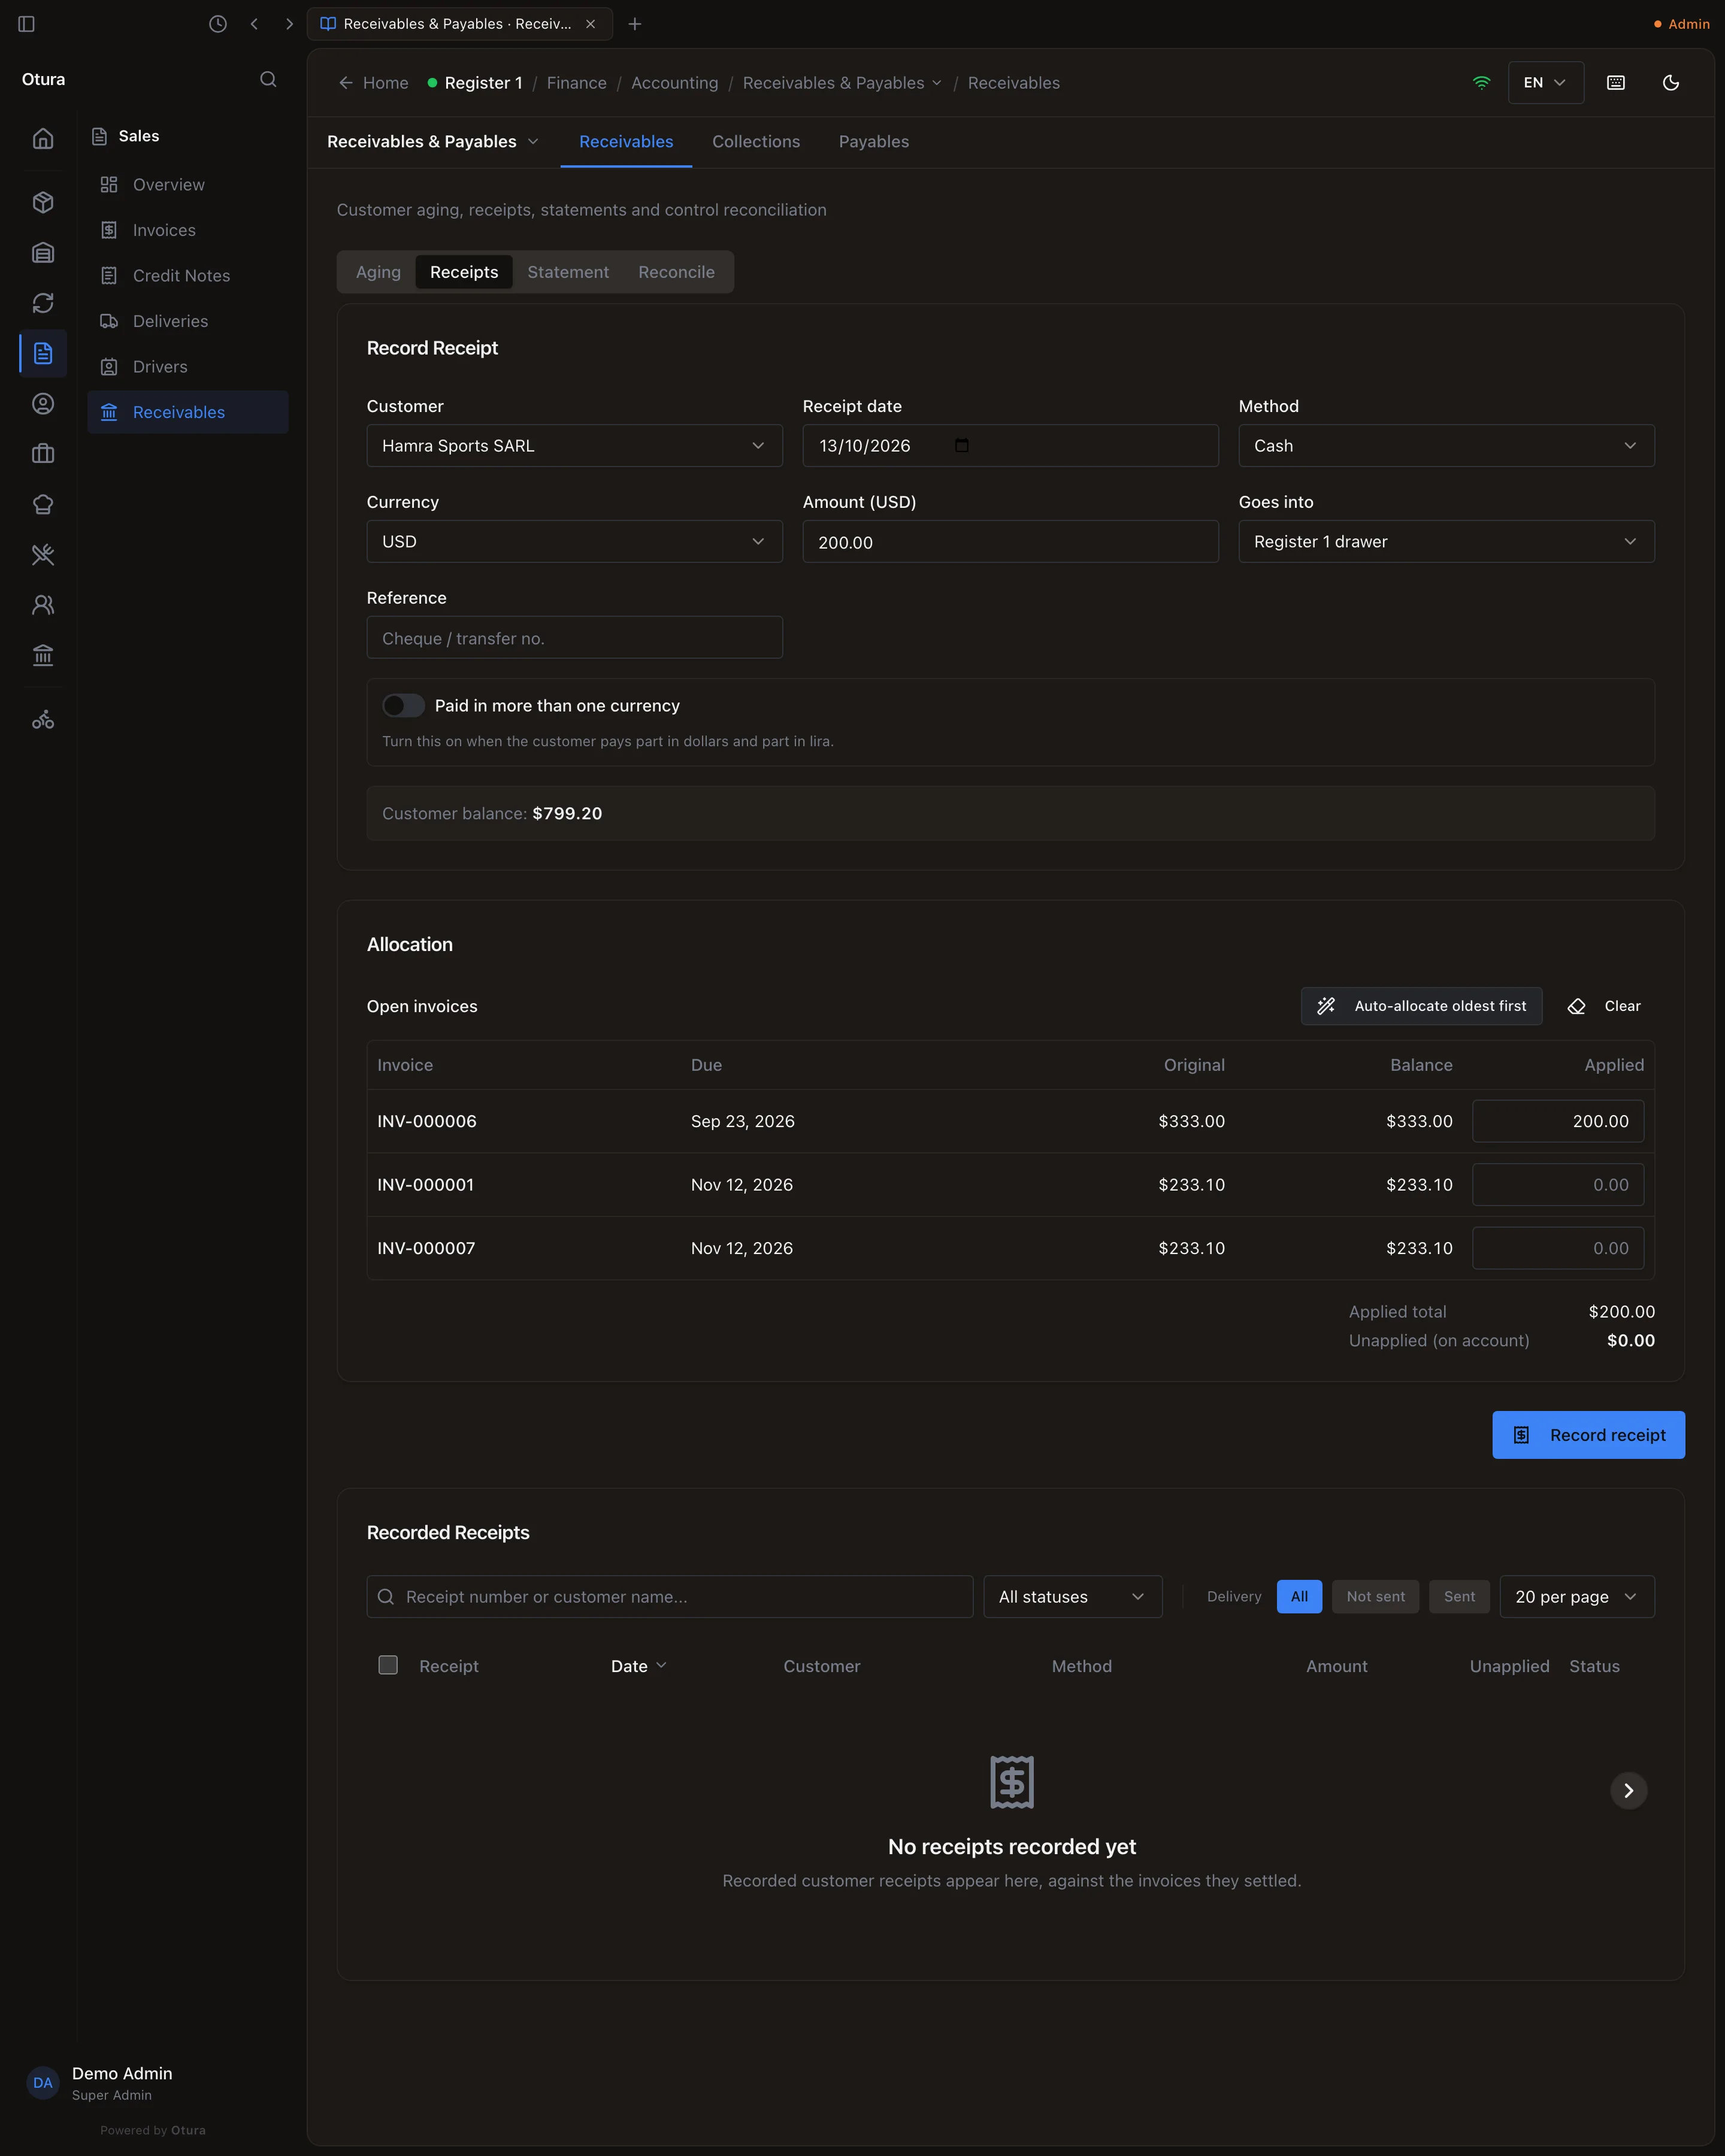
Task: Click Auto-allocate oldest first button
Action: pos(1421,1006)
